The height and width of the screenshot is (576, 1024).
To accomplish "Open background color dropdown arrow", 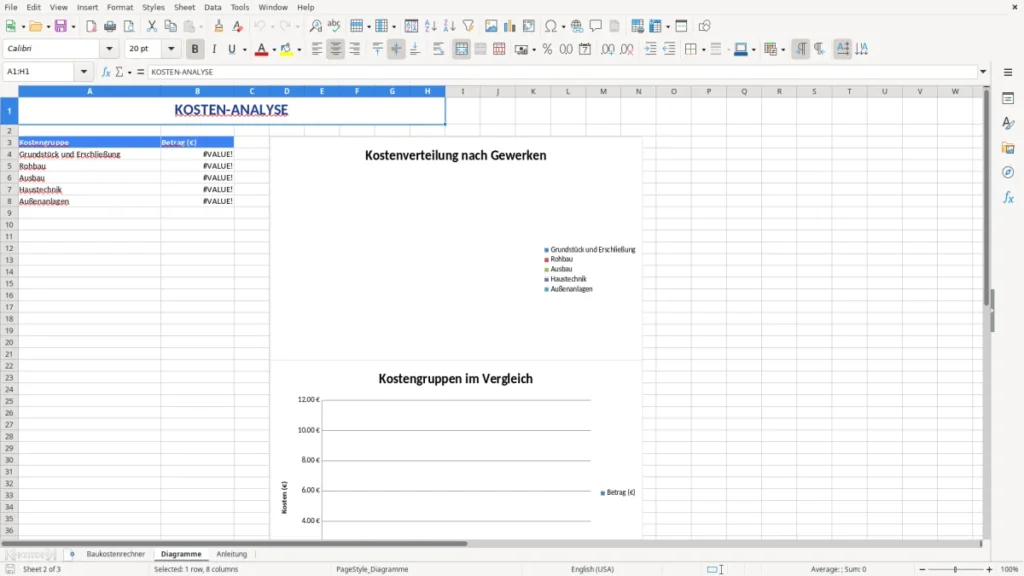I will pos(299,50).
